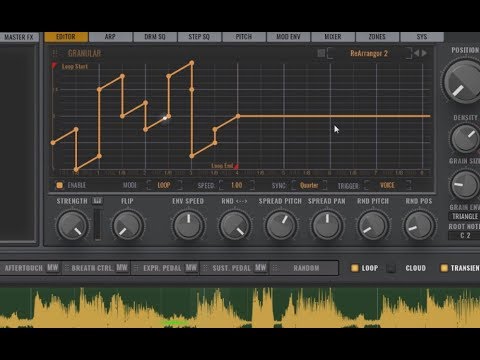Screen dimensions: 480x360
Task: Click the STRENGTH knob
Action: [x=72, y=226]
